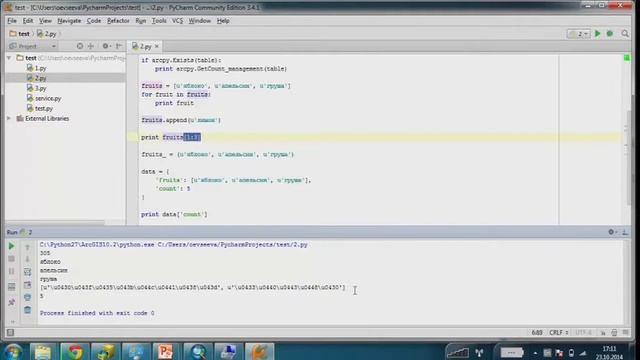Click memory indicator icon at status bar end

point(626,333)
